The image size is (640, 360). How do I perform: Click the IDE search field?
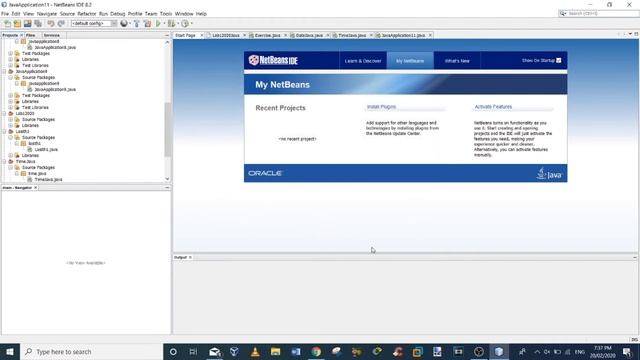(x=598, y=13)
